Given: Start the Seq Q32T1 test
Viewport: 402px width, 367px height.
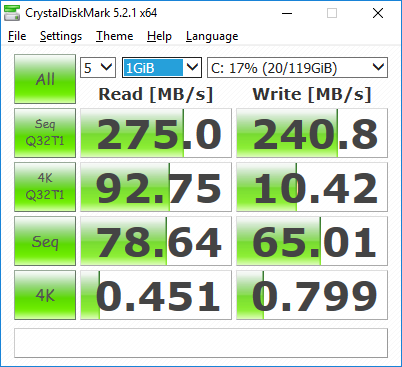Looking at the screenshot, I should (45, 133).
